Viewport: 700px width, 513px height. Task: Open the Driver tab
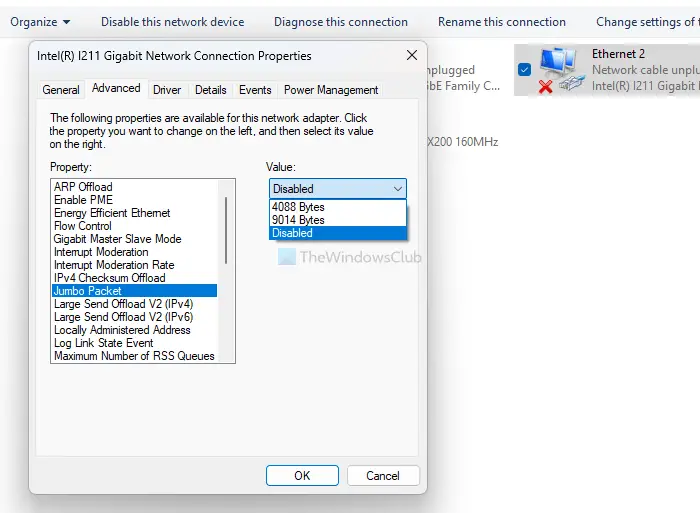click(167, 90)
